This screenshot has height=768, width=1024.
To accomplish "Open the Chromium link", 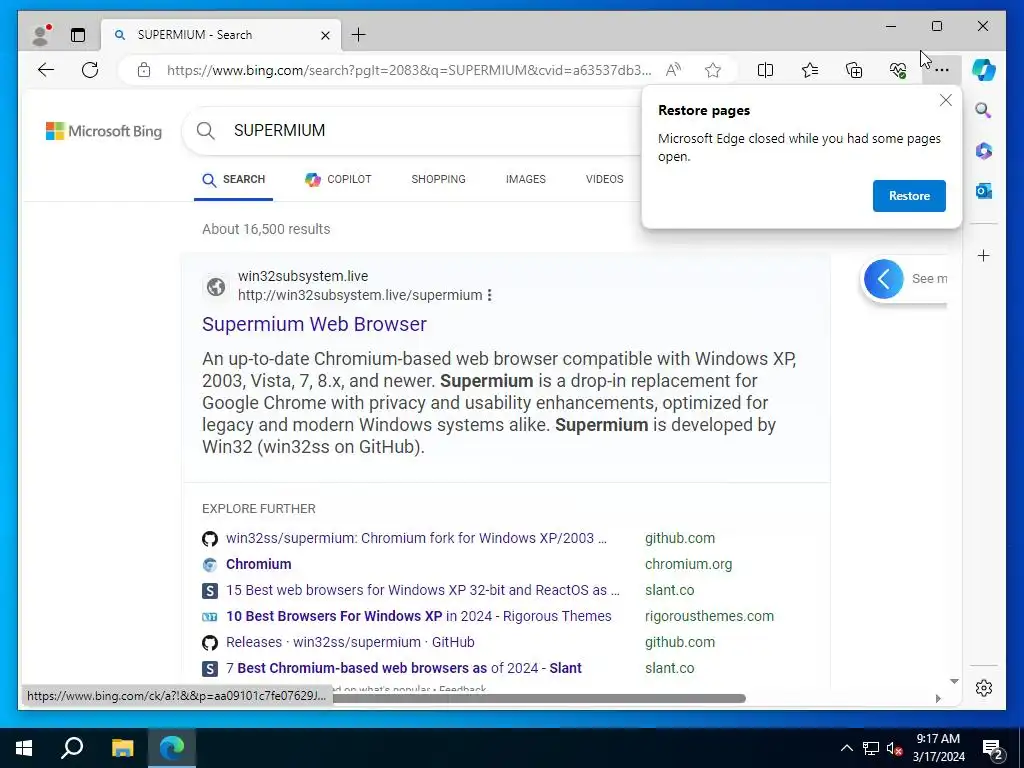I will point(259,564).
